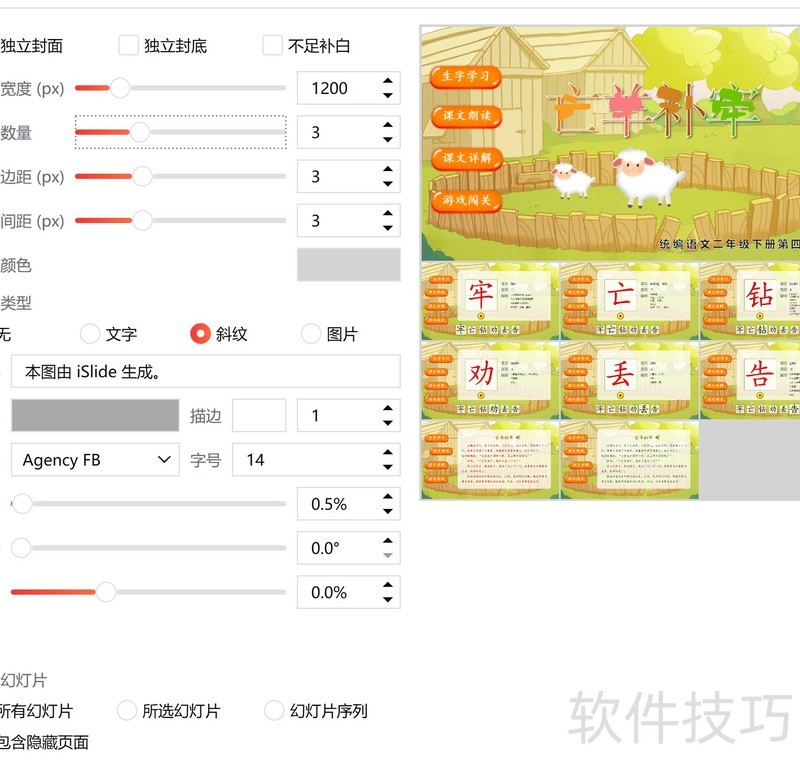Choose the 幻灯片序列 option
The width and height of the screenshot is (800, 777).
coord(274,710)
